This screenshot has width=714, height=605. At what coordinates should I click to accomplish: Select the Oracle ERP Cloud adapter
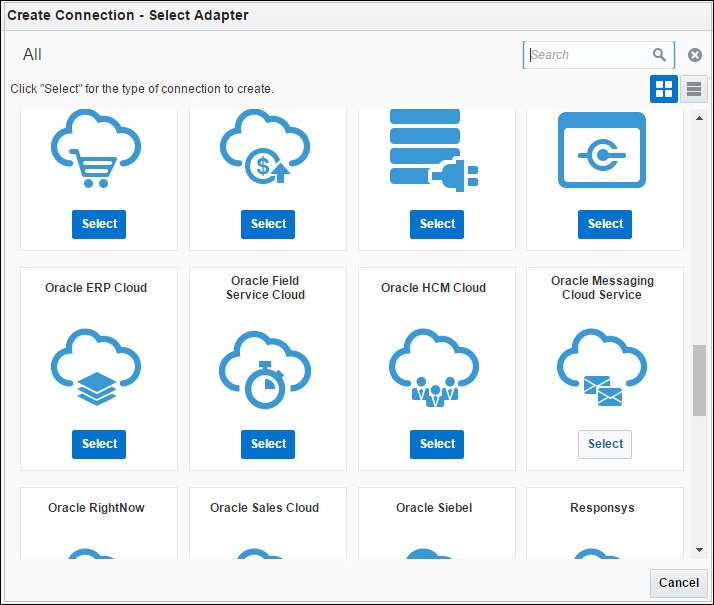(x=99, y=444)
